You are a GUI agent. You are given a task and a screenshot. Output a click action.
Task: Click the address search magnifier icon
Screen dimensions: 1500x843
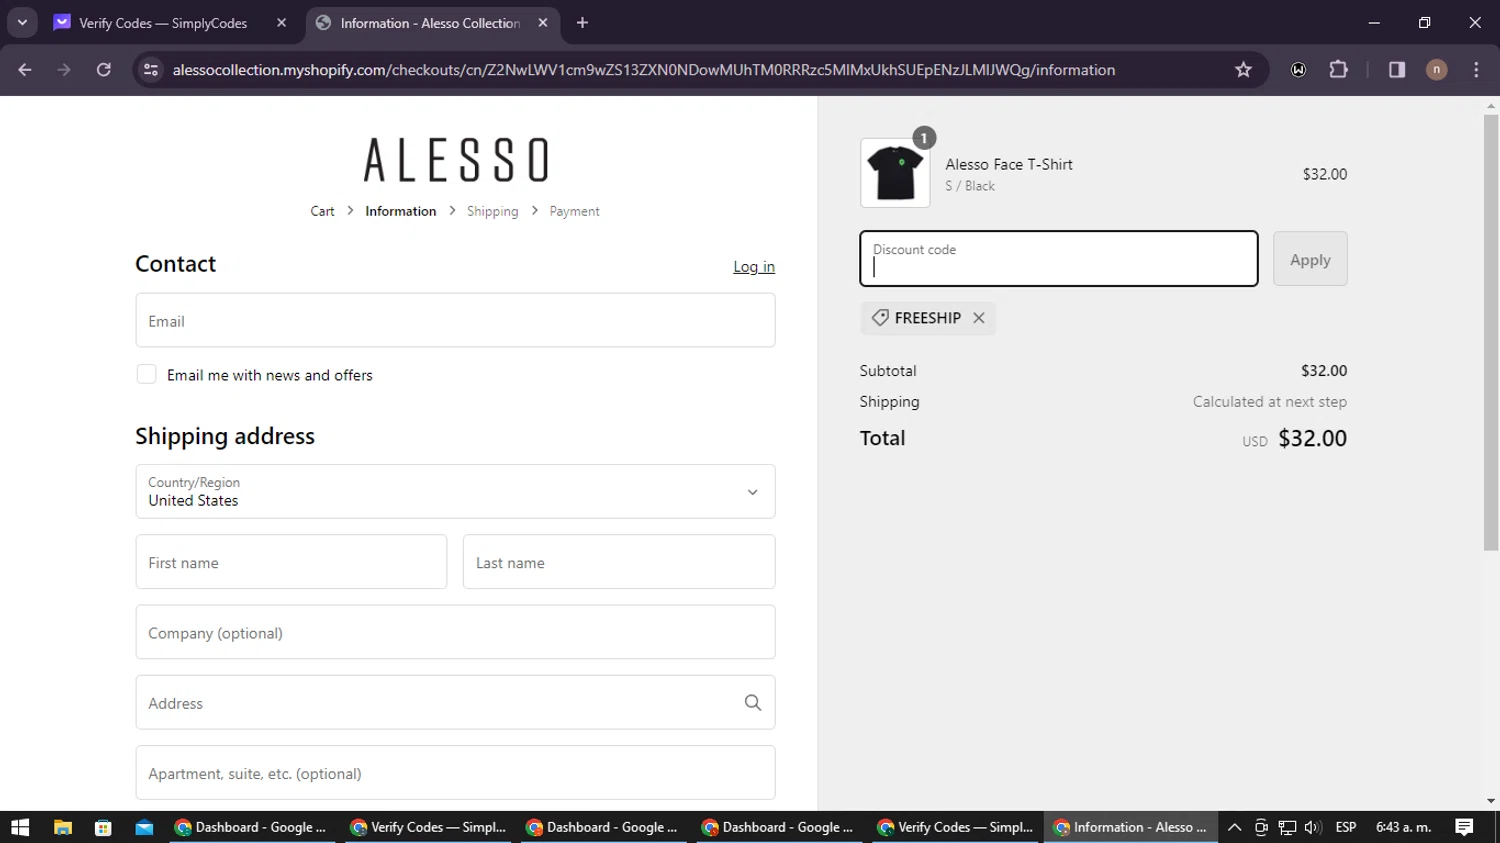(x=753, y=703)
